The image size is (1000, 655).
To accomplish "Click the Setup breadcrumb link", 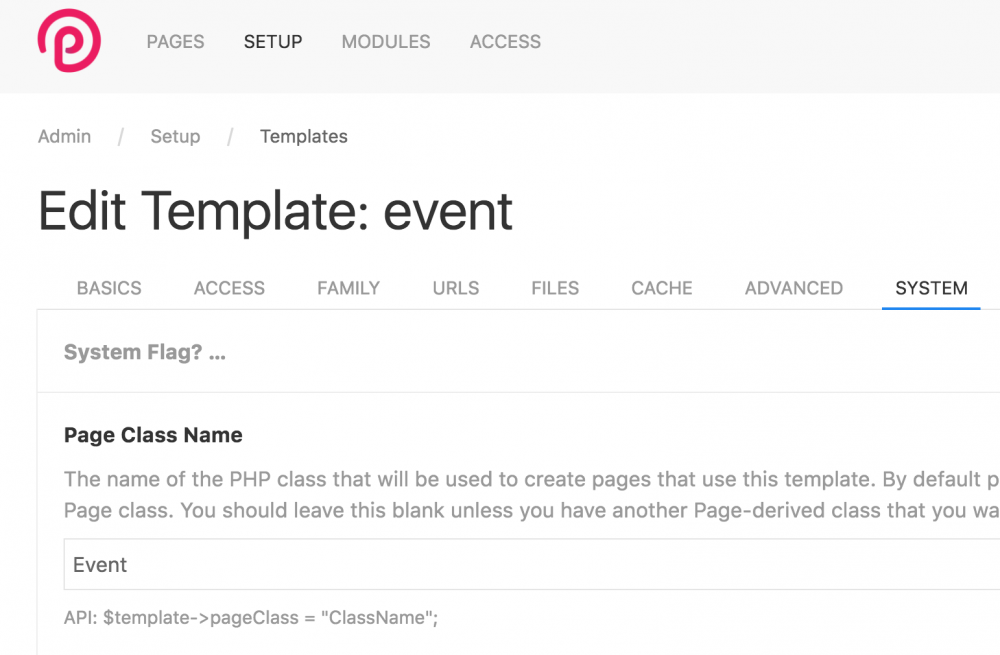I will (x=175, y=137).
